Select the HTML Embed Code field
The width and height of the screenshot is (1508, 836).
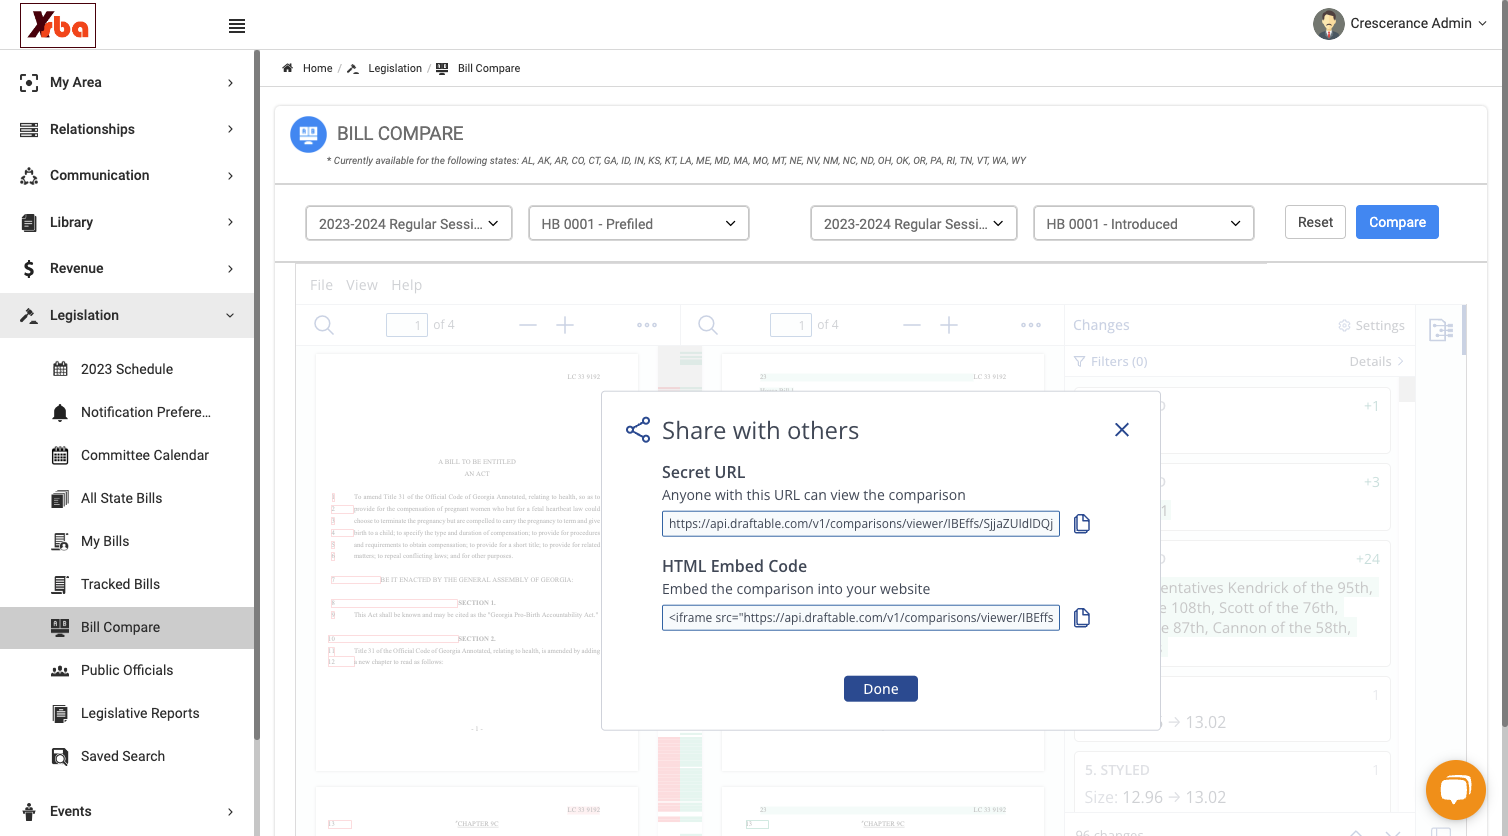pos(860,618)
